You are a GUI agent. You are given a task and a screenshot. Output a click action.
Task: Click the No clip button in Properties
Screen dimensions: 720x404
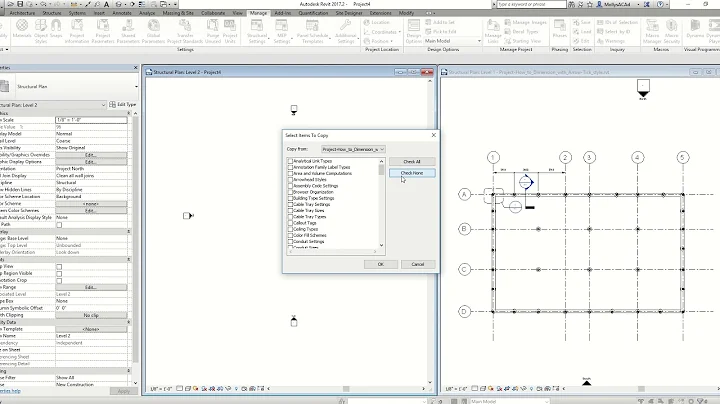(x=91, y=315)
